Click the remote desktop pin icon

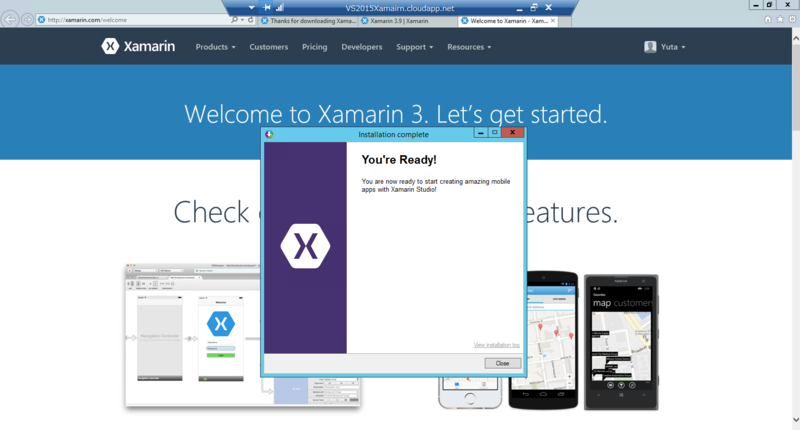click(266, 7)
